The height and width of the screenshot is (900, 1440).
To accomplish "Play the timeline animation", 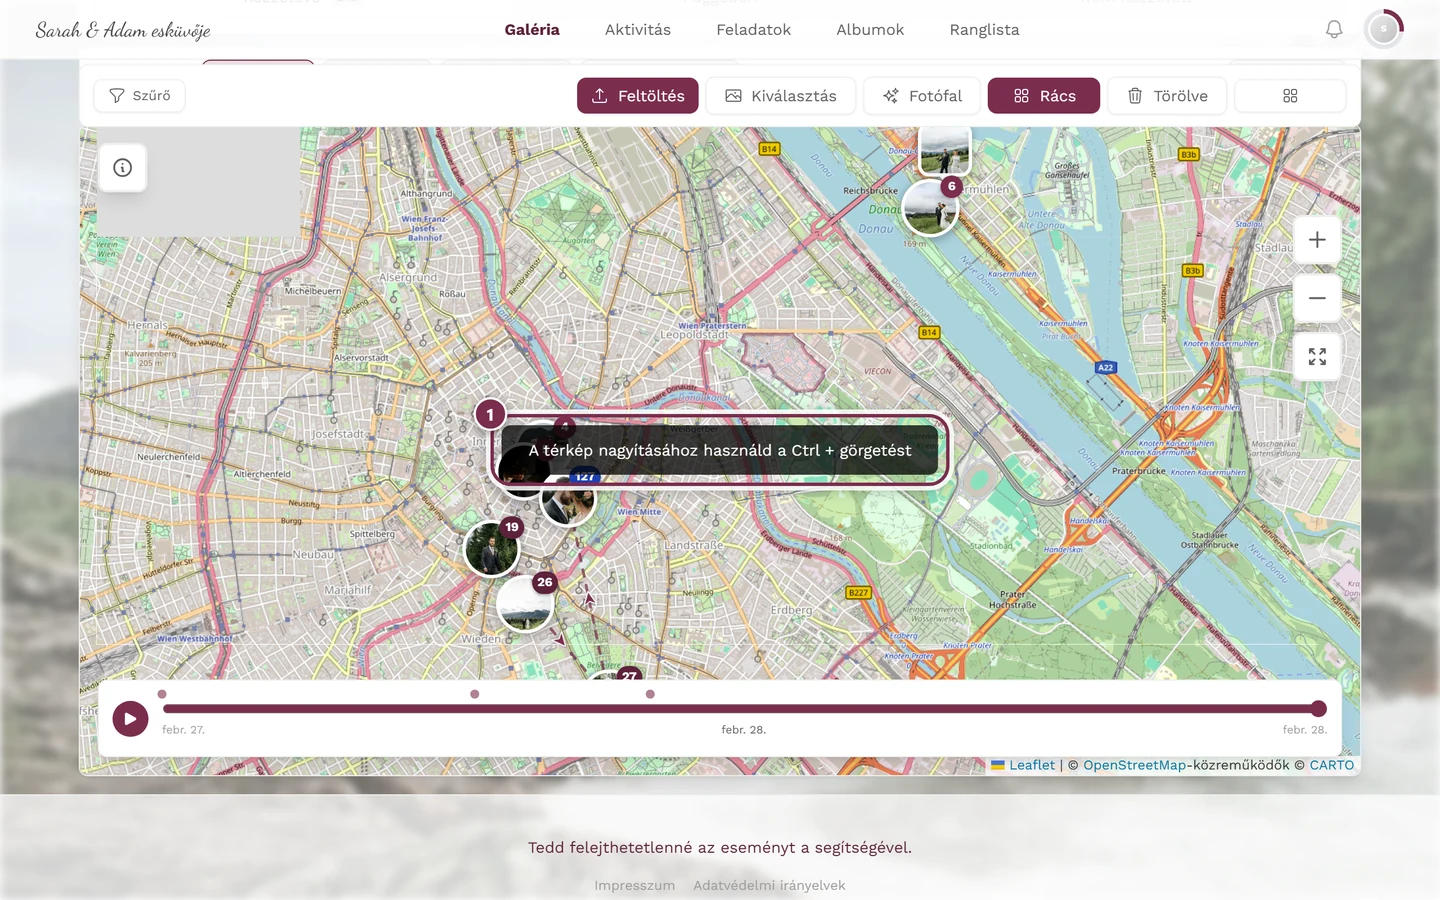I will 130,718.
